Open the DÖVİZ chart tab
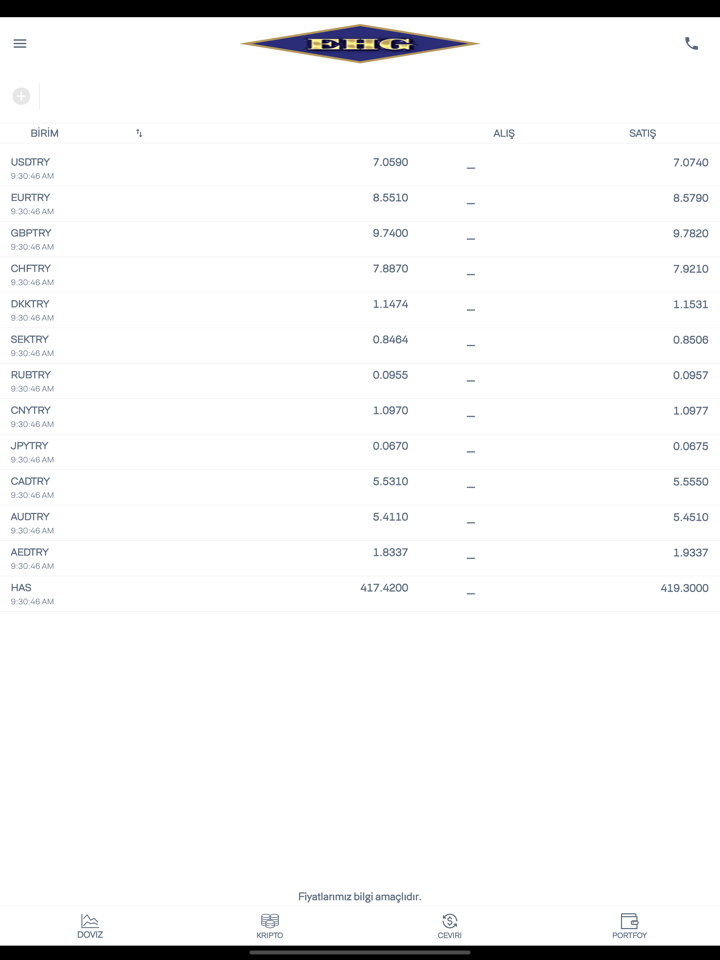Viewport: 720px width, 960px height. pyautogui.click(x=90, y=926)
